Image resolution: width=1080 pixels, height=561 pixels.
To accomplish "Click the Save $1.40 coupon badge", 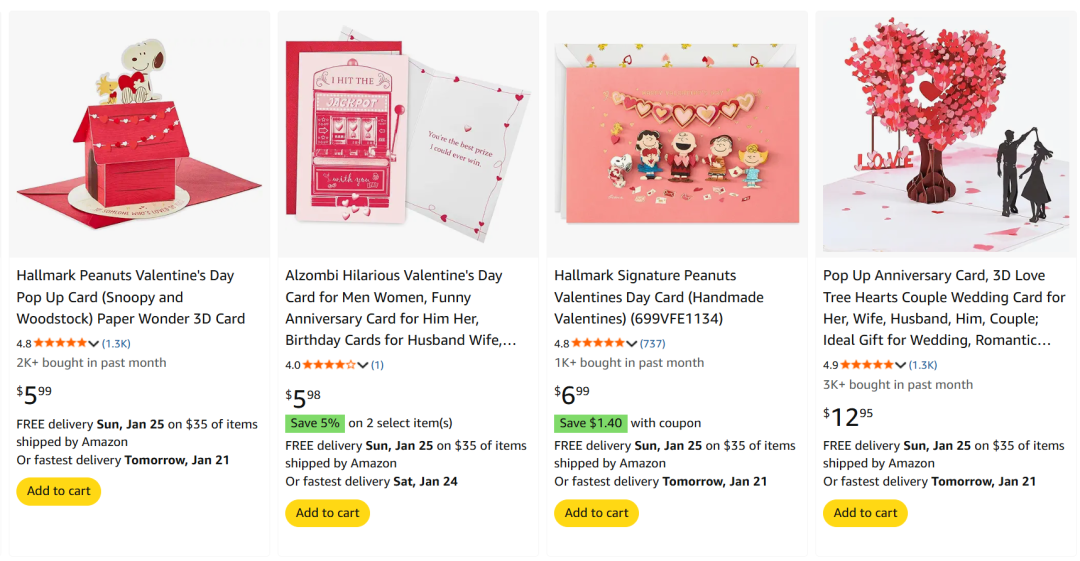I will click(x=590, y=423).
